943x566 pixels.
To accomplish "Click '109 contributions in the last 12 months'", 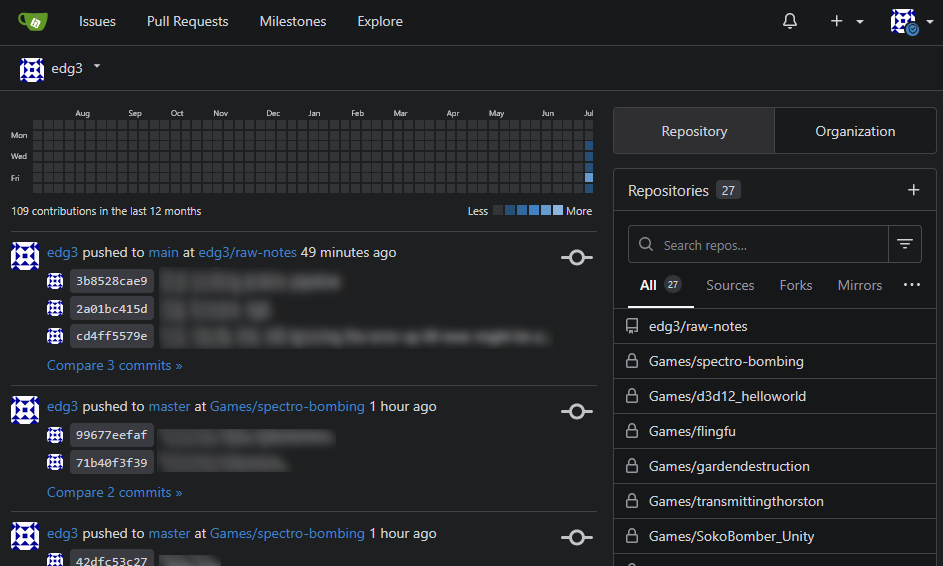I will [106, 211].
